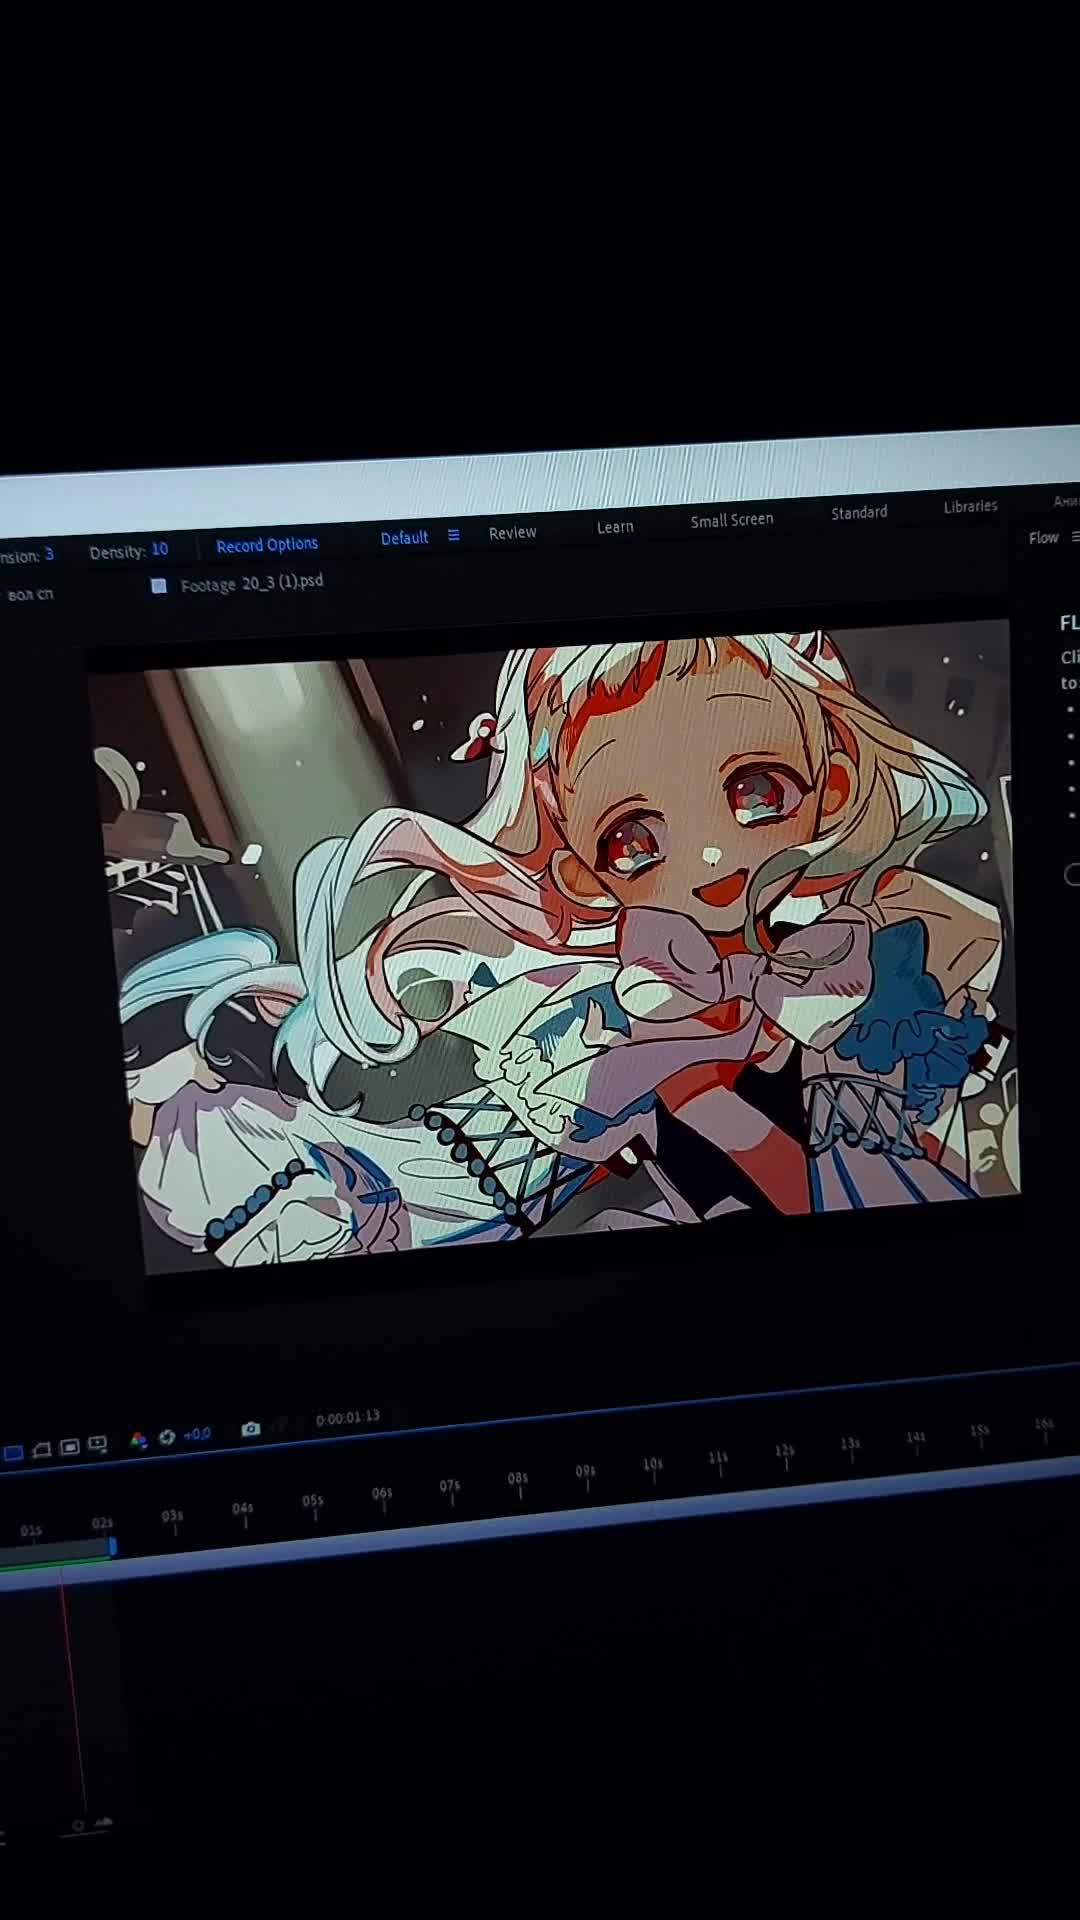The image size is (1080, 1920).
Task: Open the Default workspace menu icon
Action: click(453, 535)
